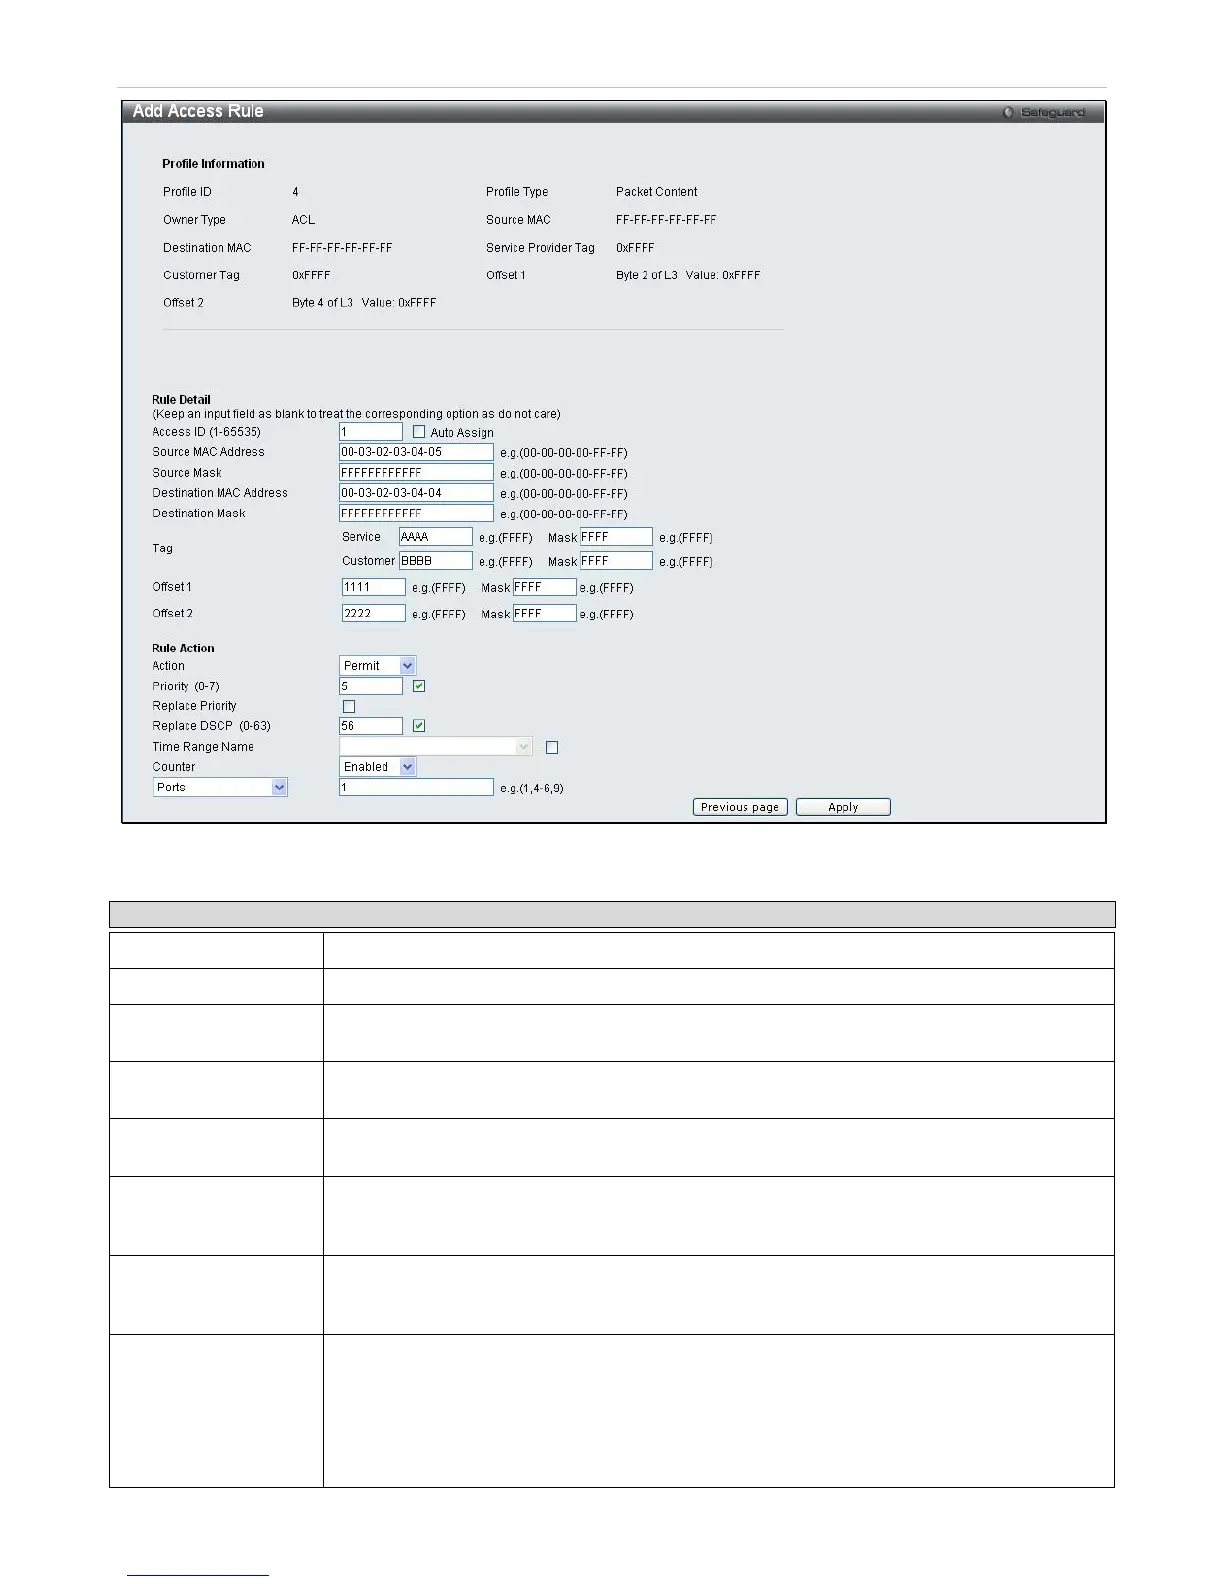Screen dimensions: 1224x1584
Task: Click the Source Mask input field
Action: coord(417,472)
